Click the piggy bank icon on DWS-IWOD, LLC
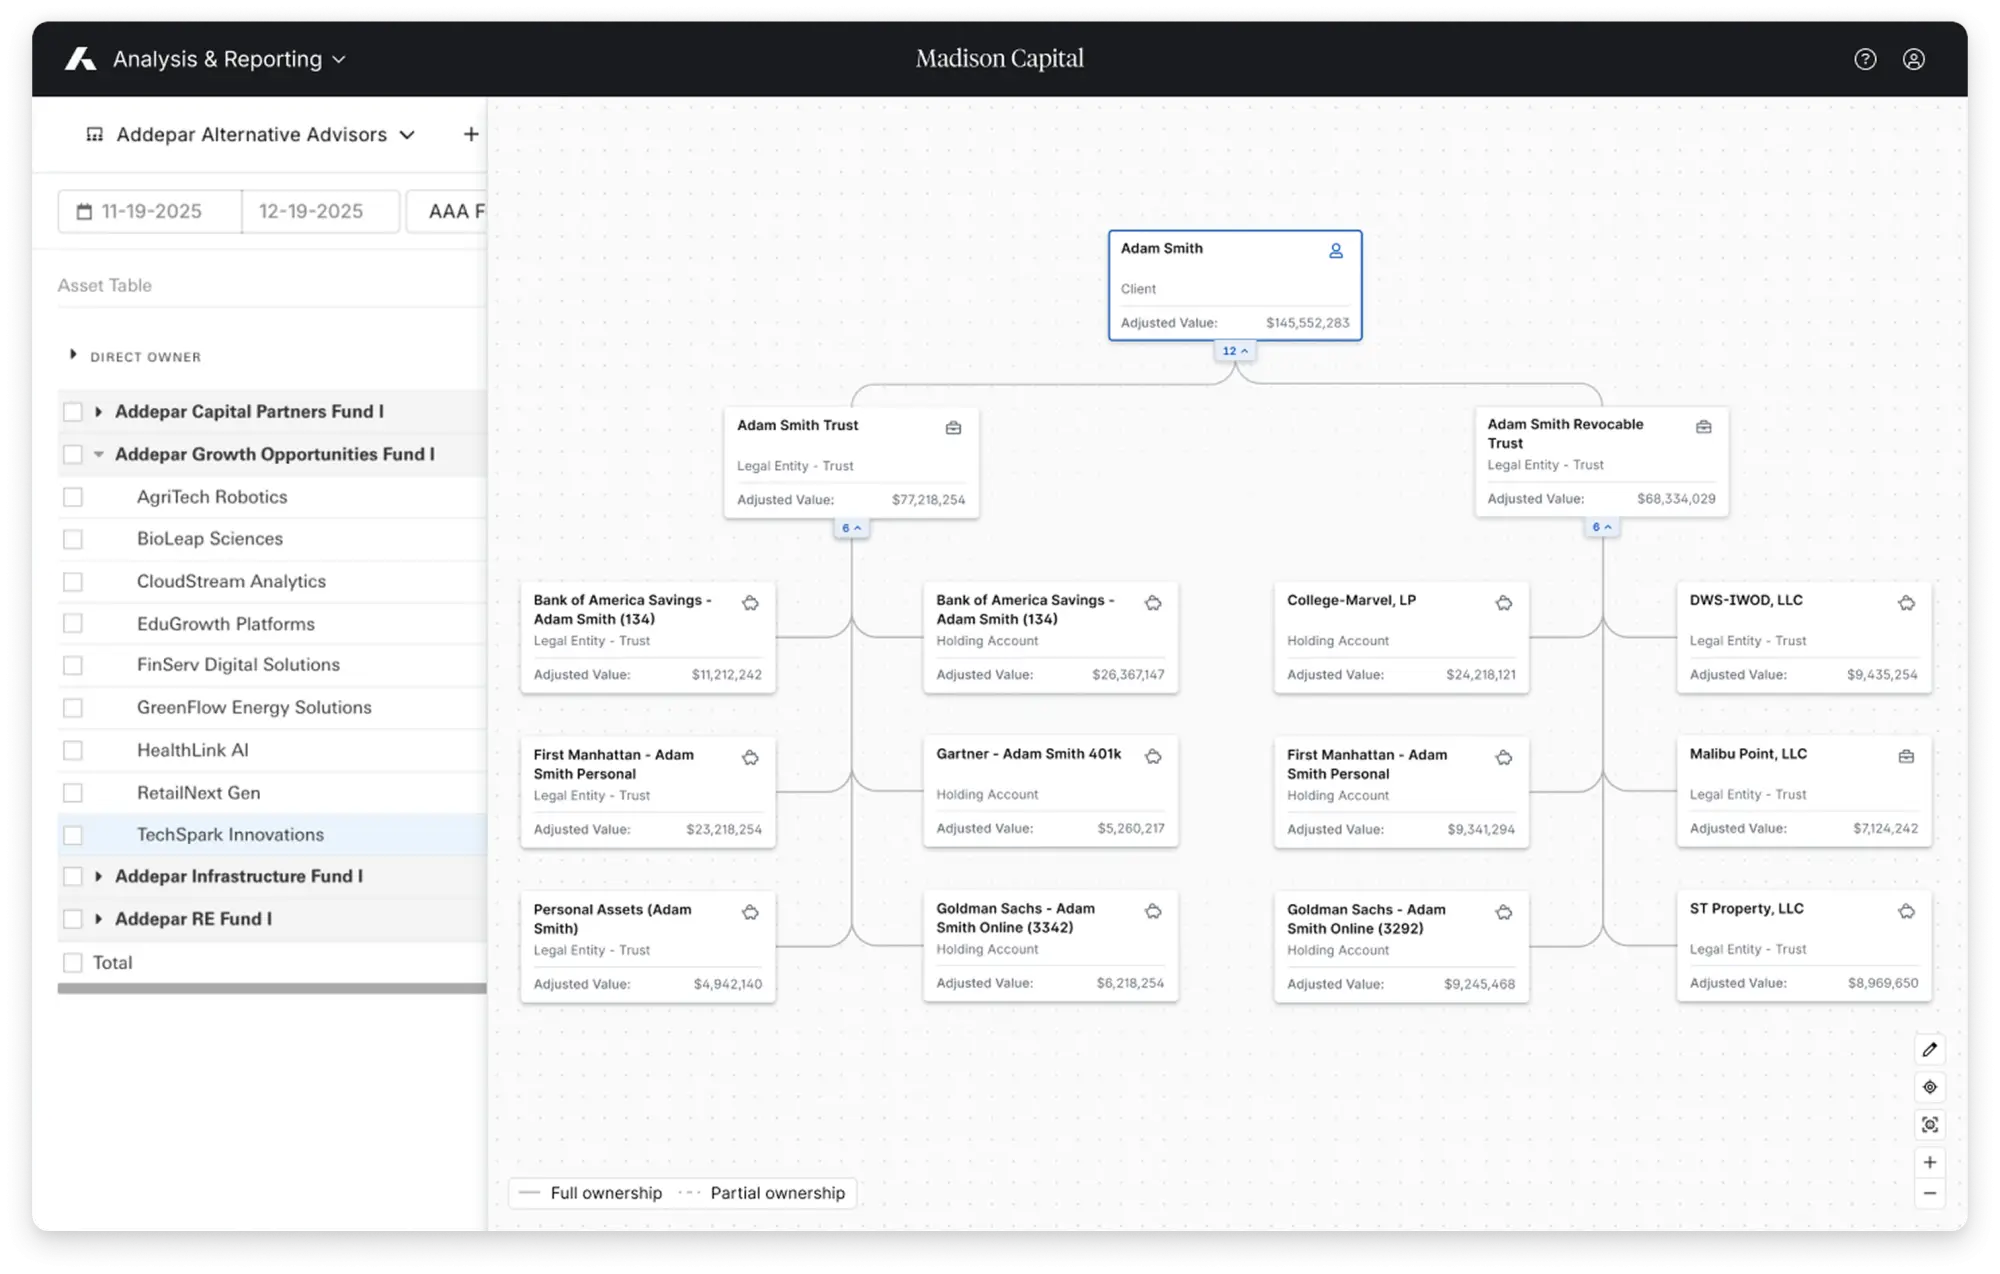Image resolution: width=2000 pixels, height=1274 pixels. pos(1906,603)
